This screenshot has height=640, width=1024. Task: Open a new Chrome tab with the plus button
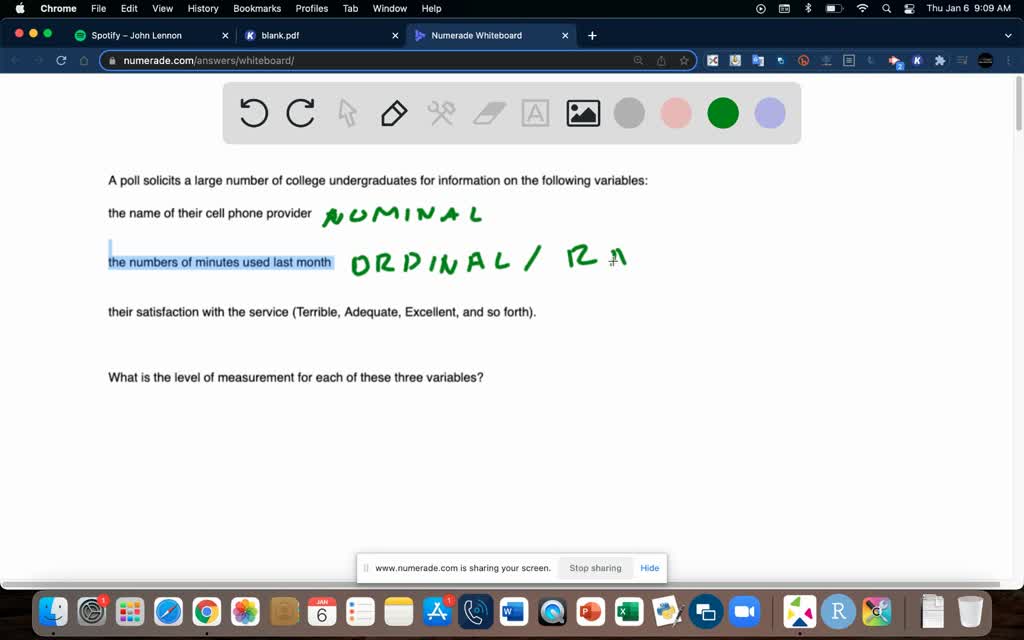592,35
